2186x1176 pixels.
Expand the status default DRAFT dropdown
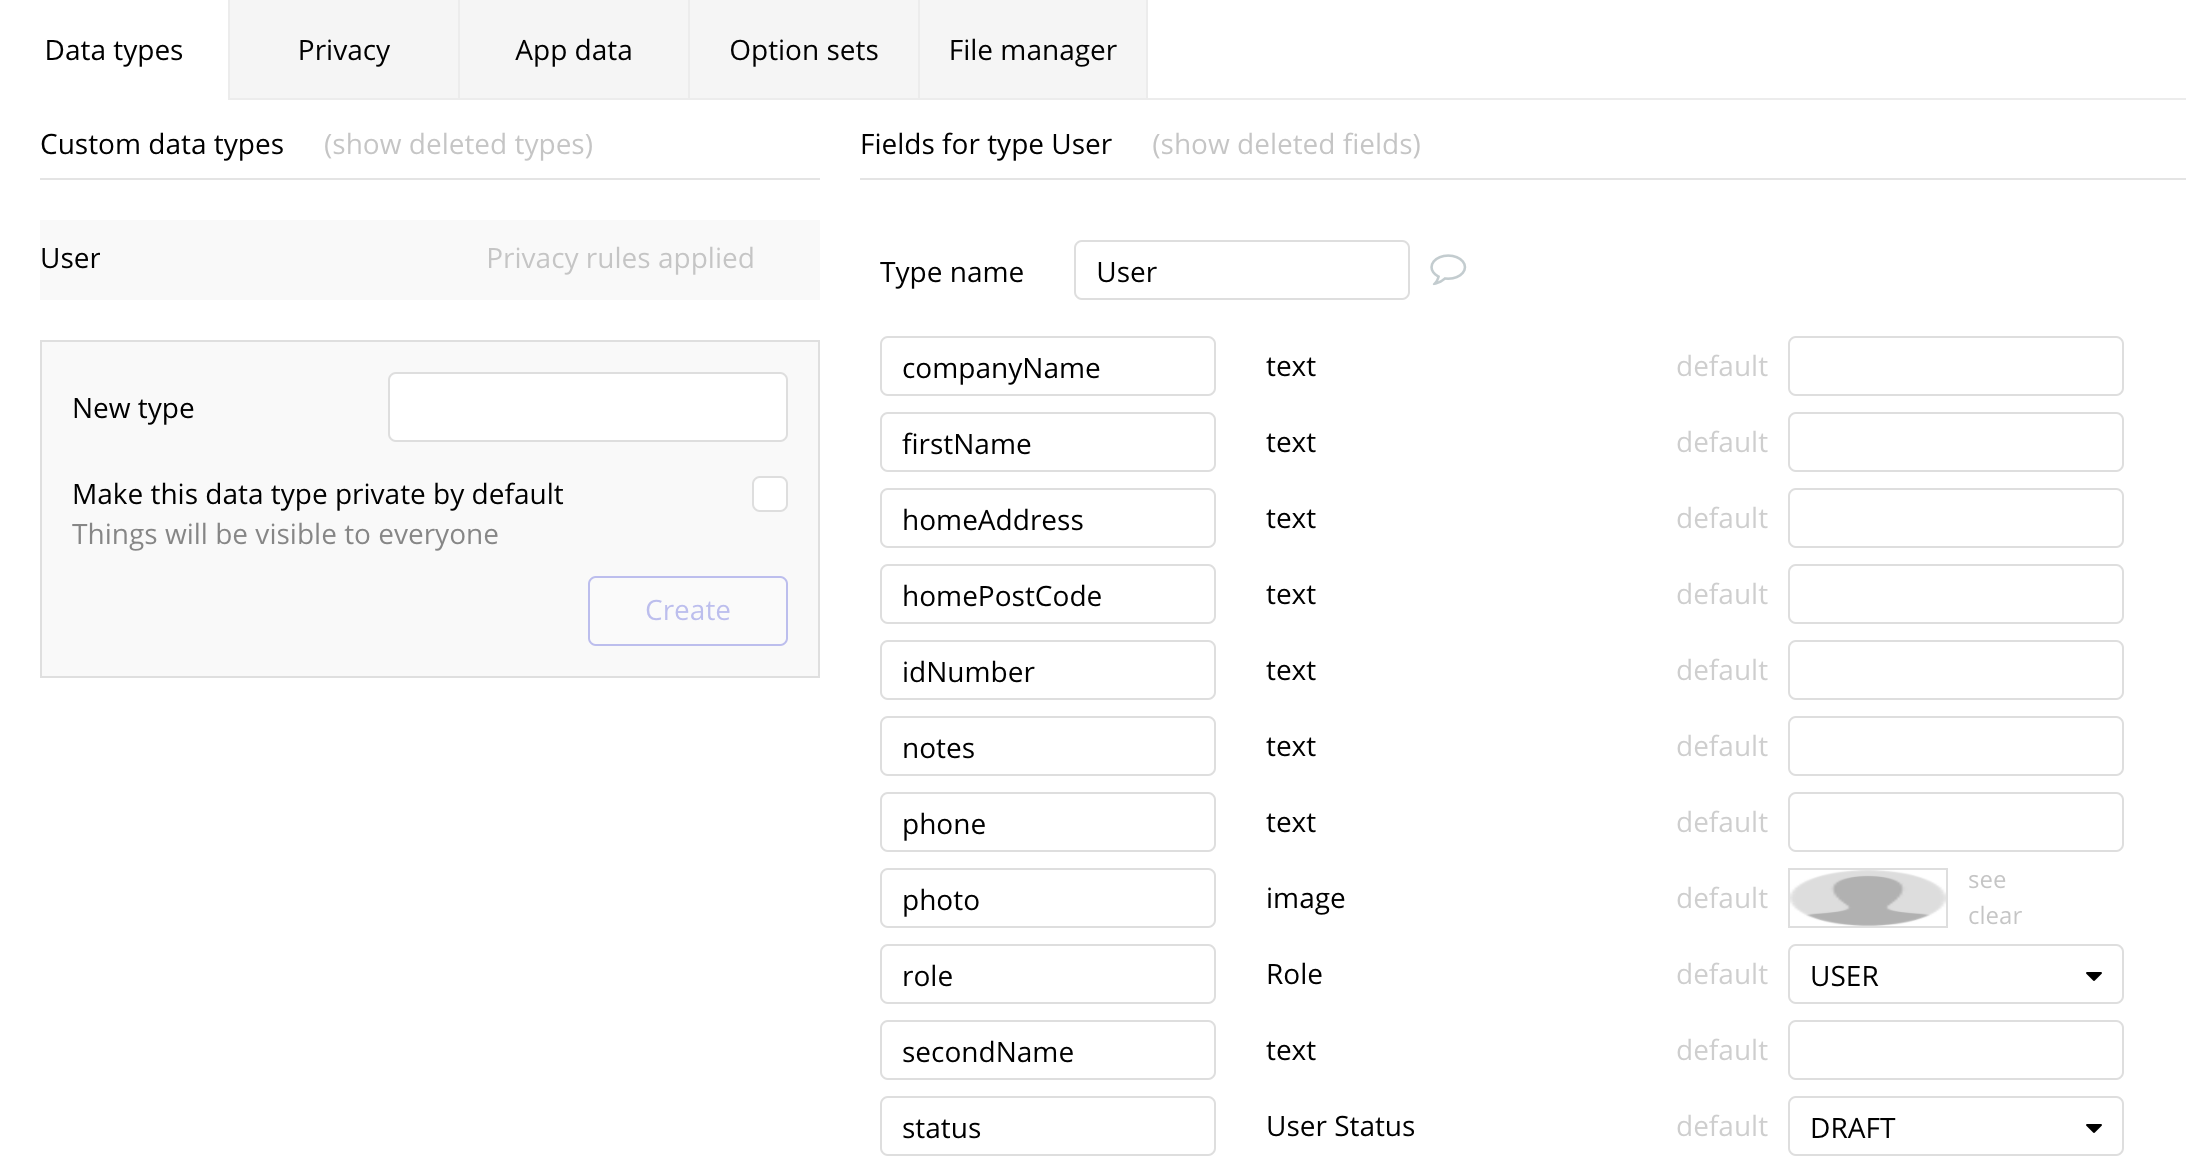[1954, 1127]
